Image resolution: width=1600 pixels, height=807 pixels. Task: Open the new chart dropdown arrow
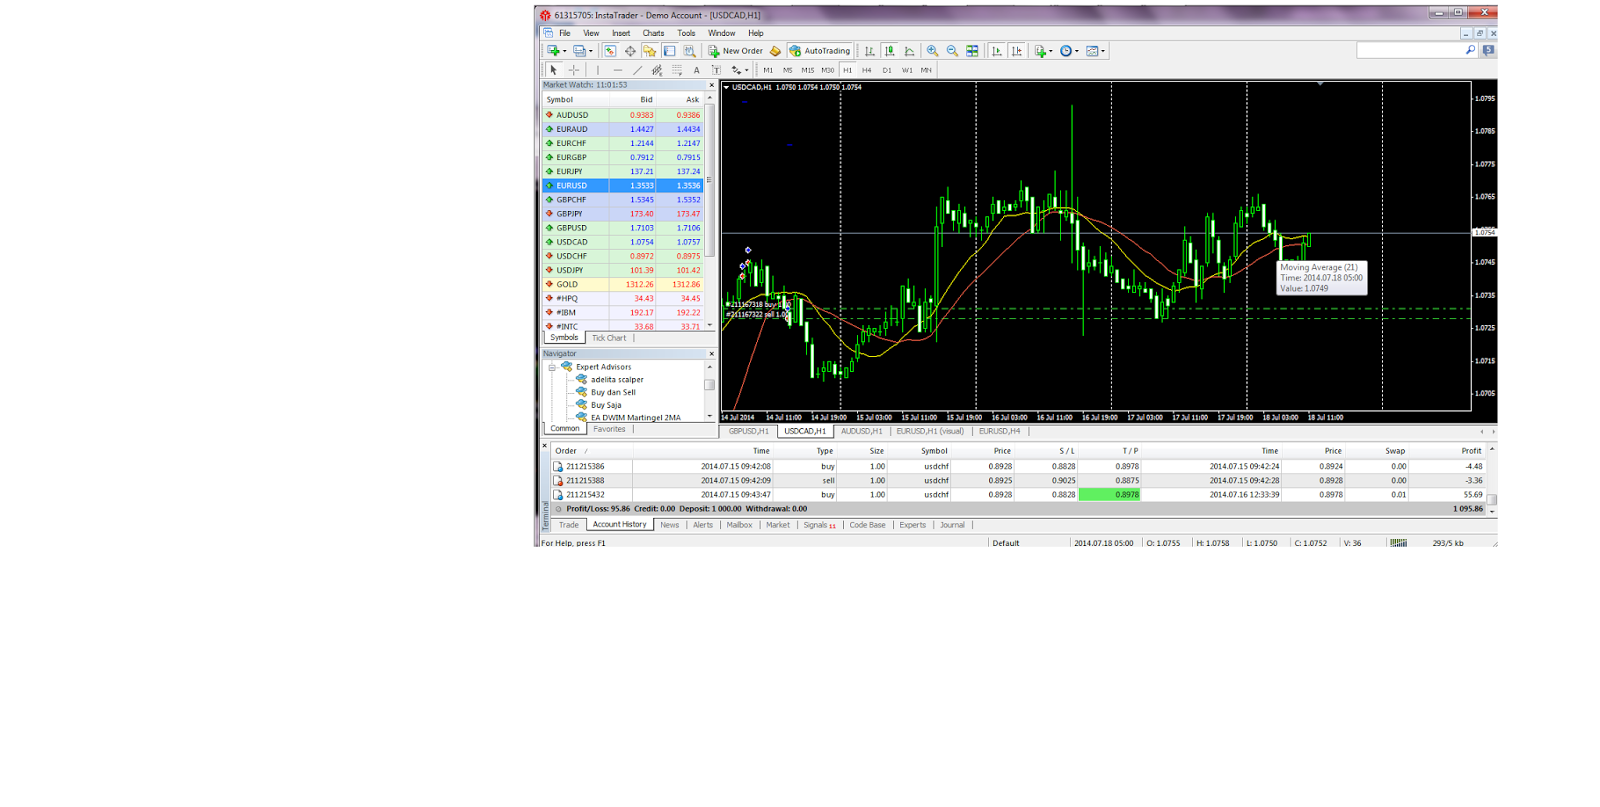(564, 51)
